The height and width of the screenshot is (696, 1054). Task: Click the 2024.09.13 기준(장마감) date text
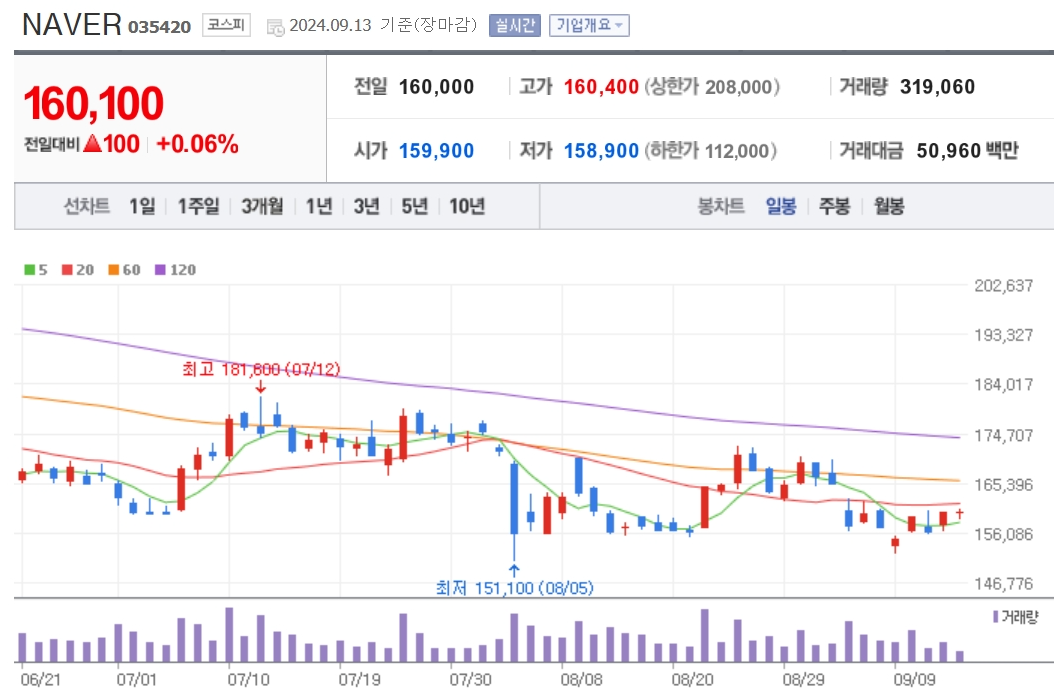[x=383, y=26]
